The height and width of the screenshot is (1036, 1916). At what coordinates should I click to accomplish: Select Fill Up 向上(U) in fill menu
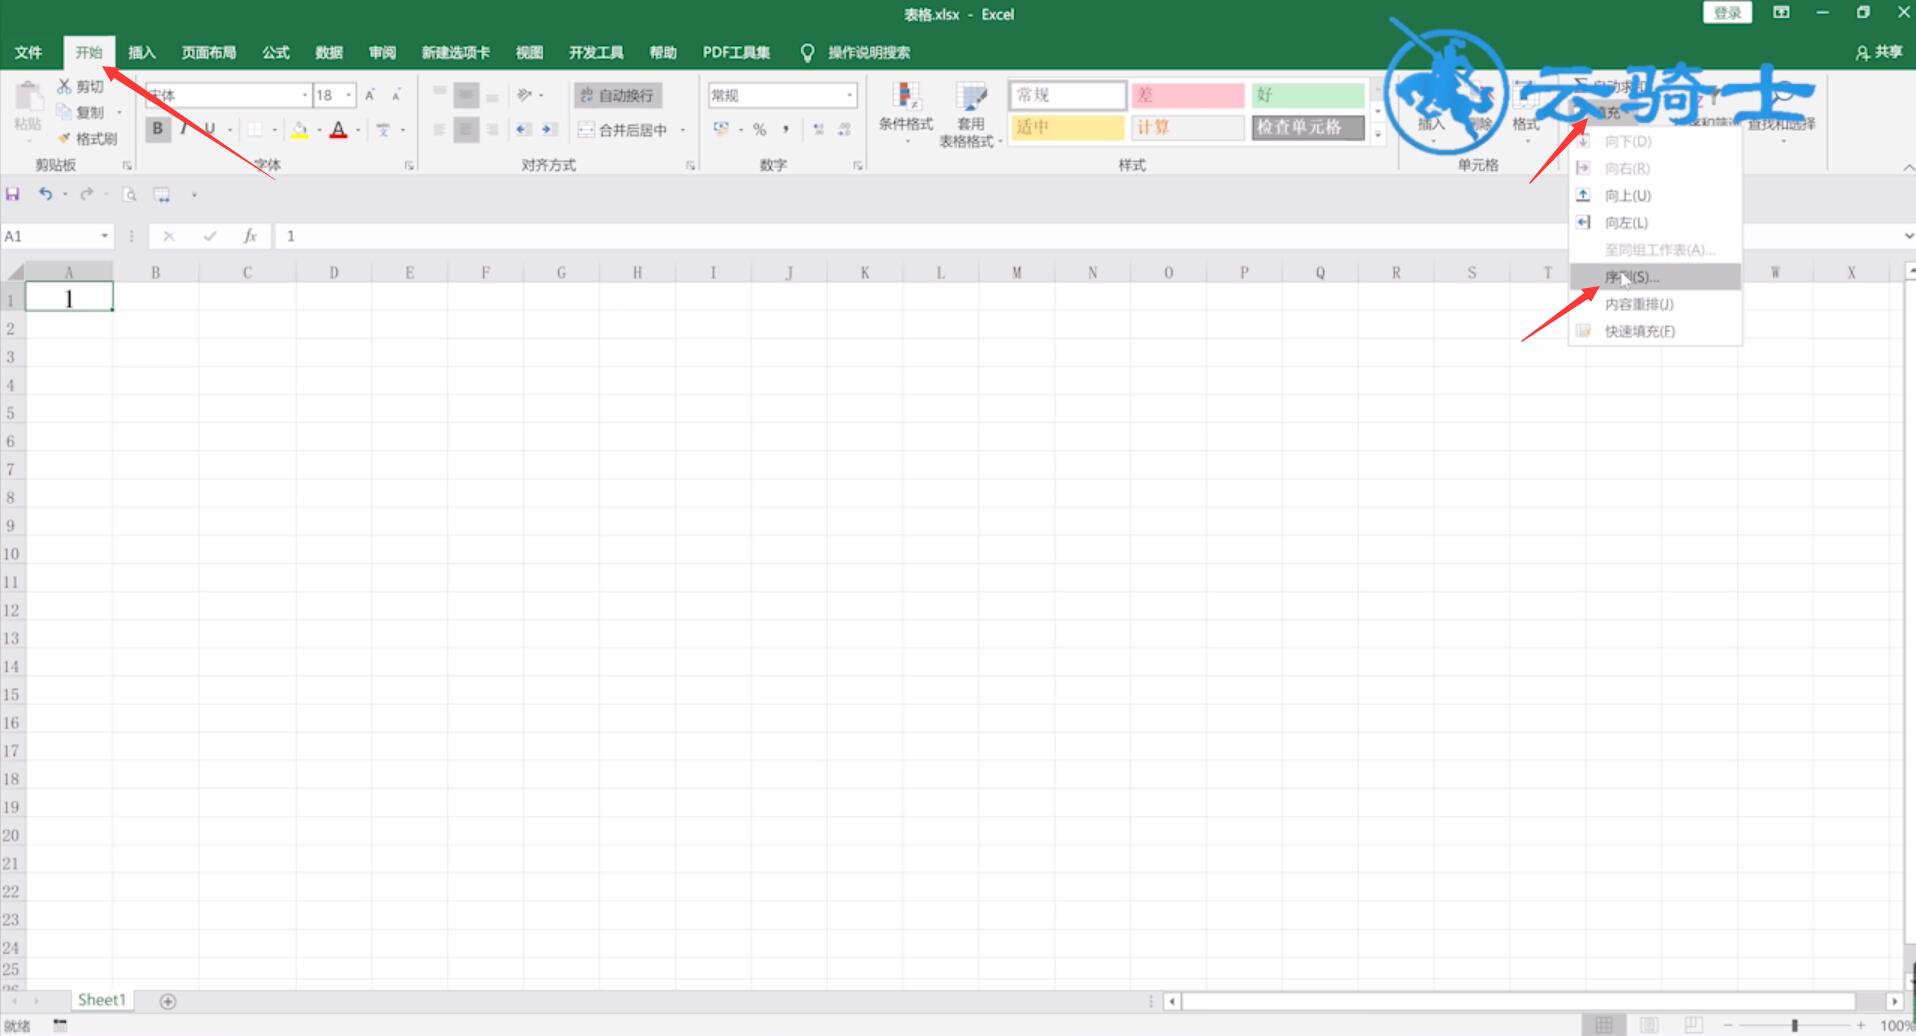[1655, 196]
